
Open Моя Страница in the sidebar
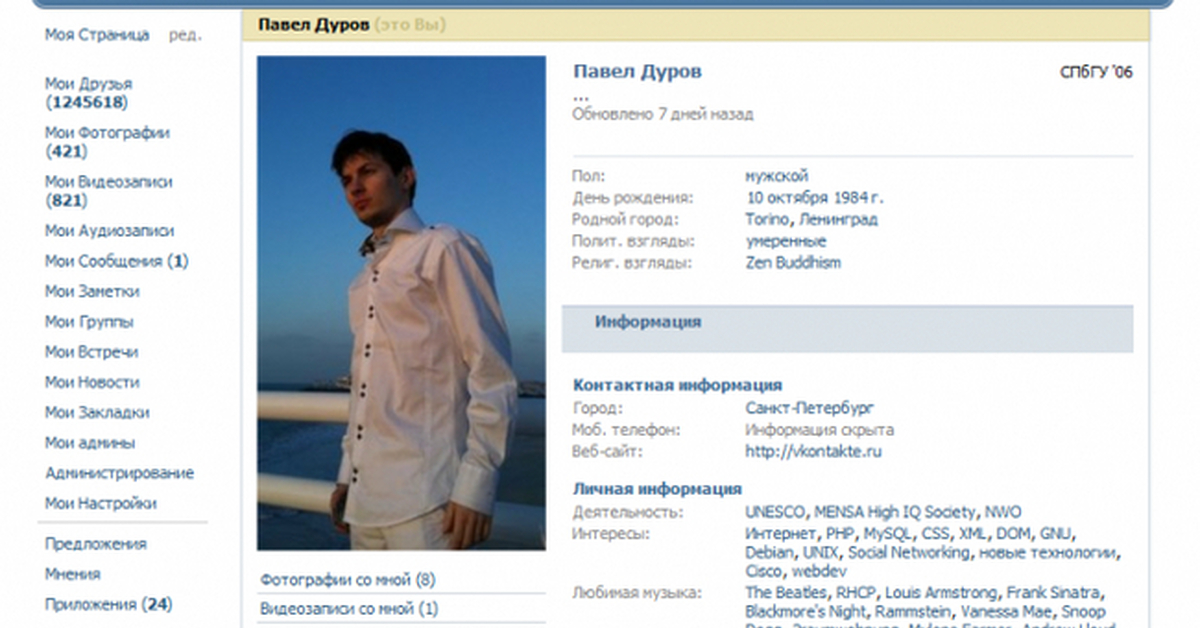tap(97, 35)
